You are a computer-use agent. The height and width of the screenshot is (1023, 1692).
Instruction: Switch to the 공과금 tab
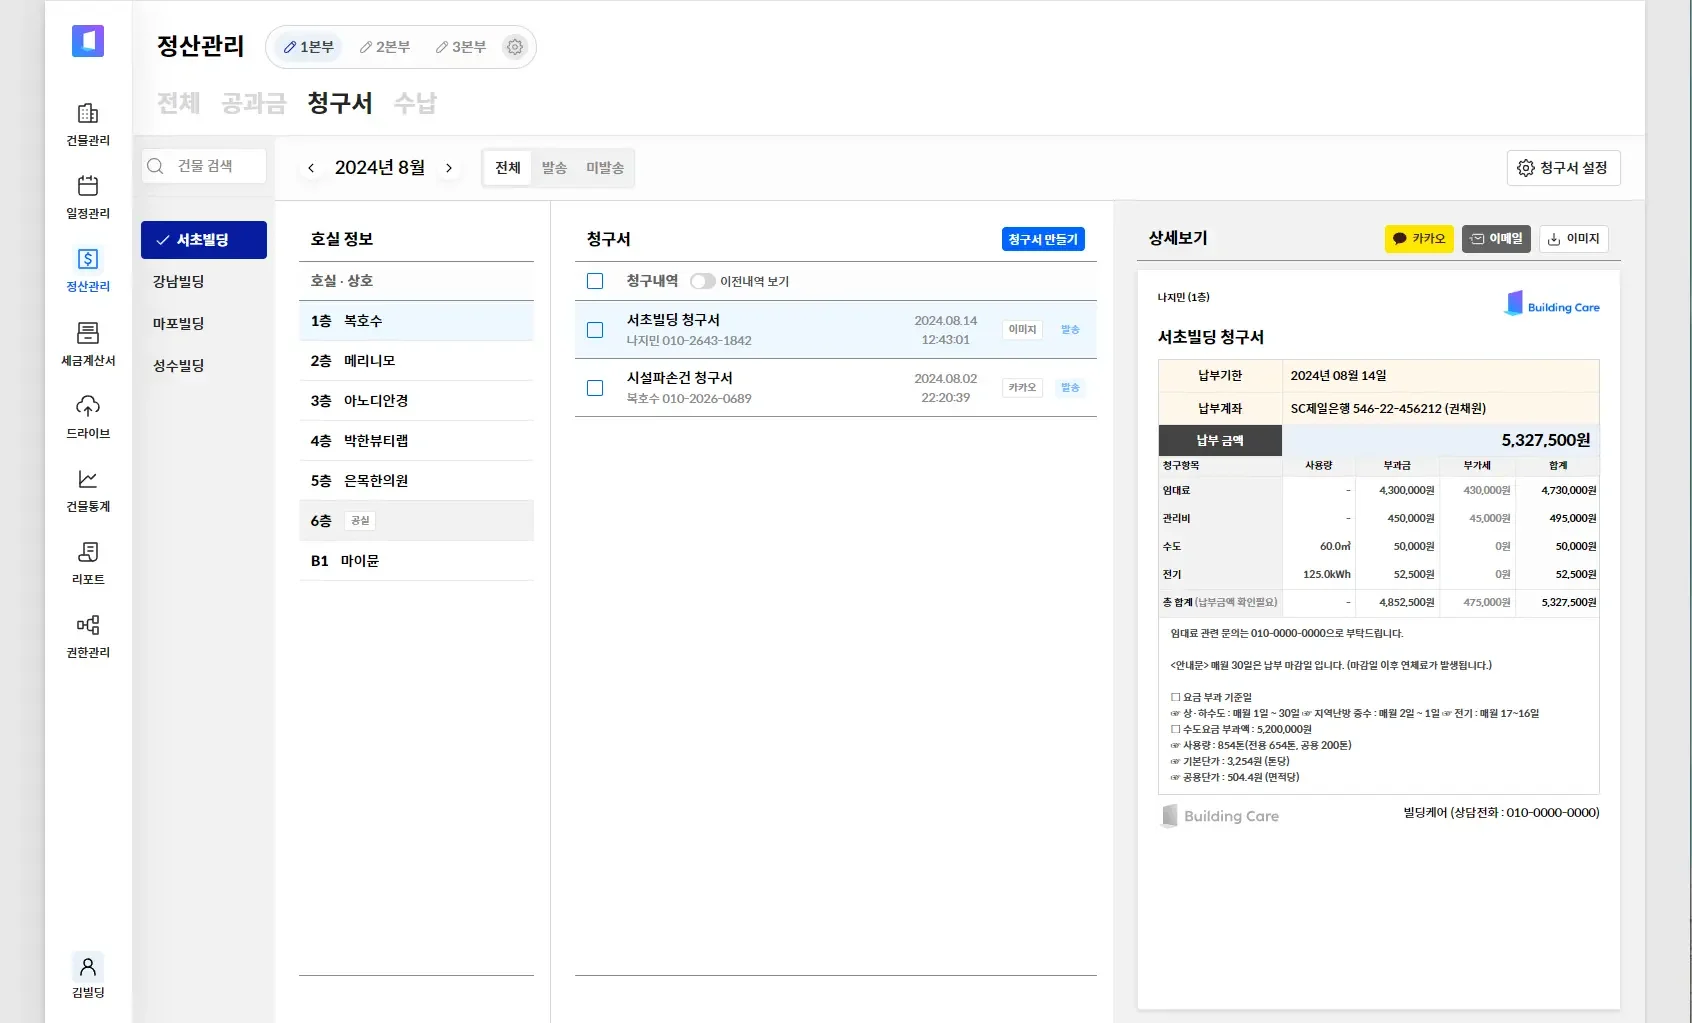254,103
